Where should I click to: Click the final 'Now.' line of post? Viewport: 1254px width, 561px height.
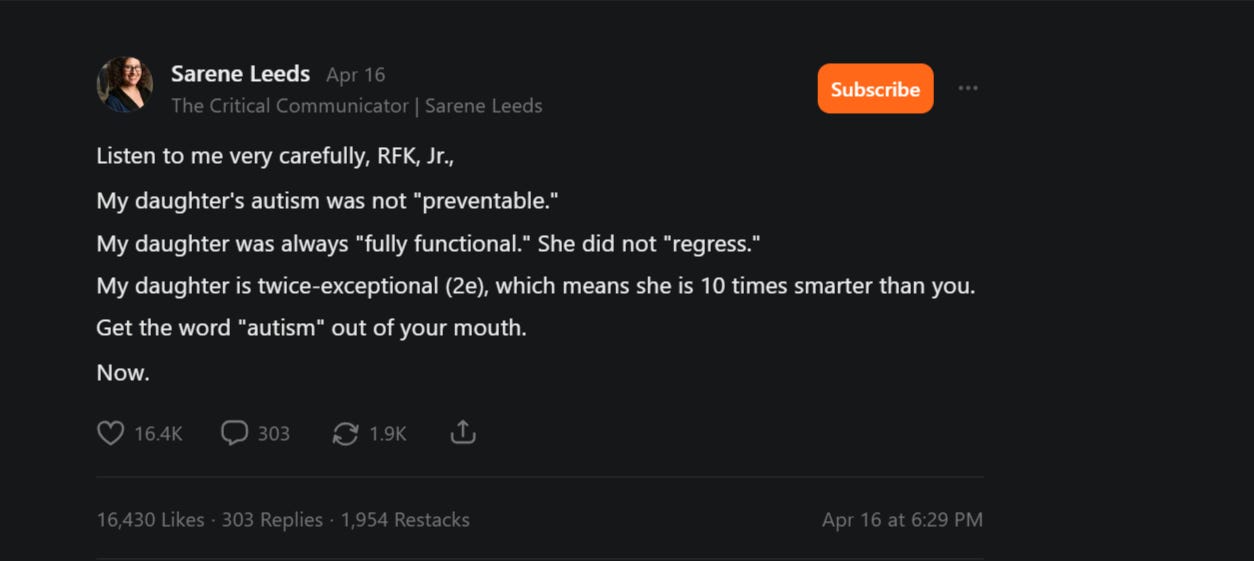(x=123, y=373)
